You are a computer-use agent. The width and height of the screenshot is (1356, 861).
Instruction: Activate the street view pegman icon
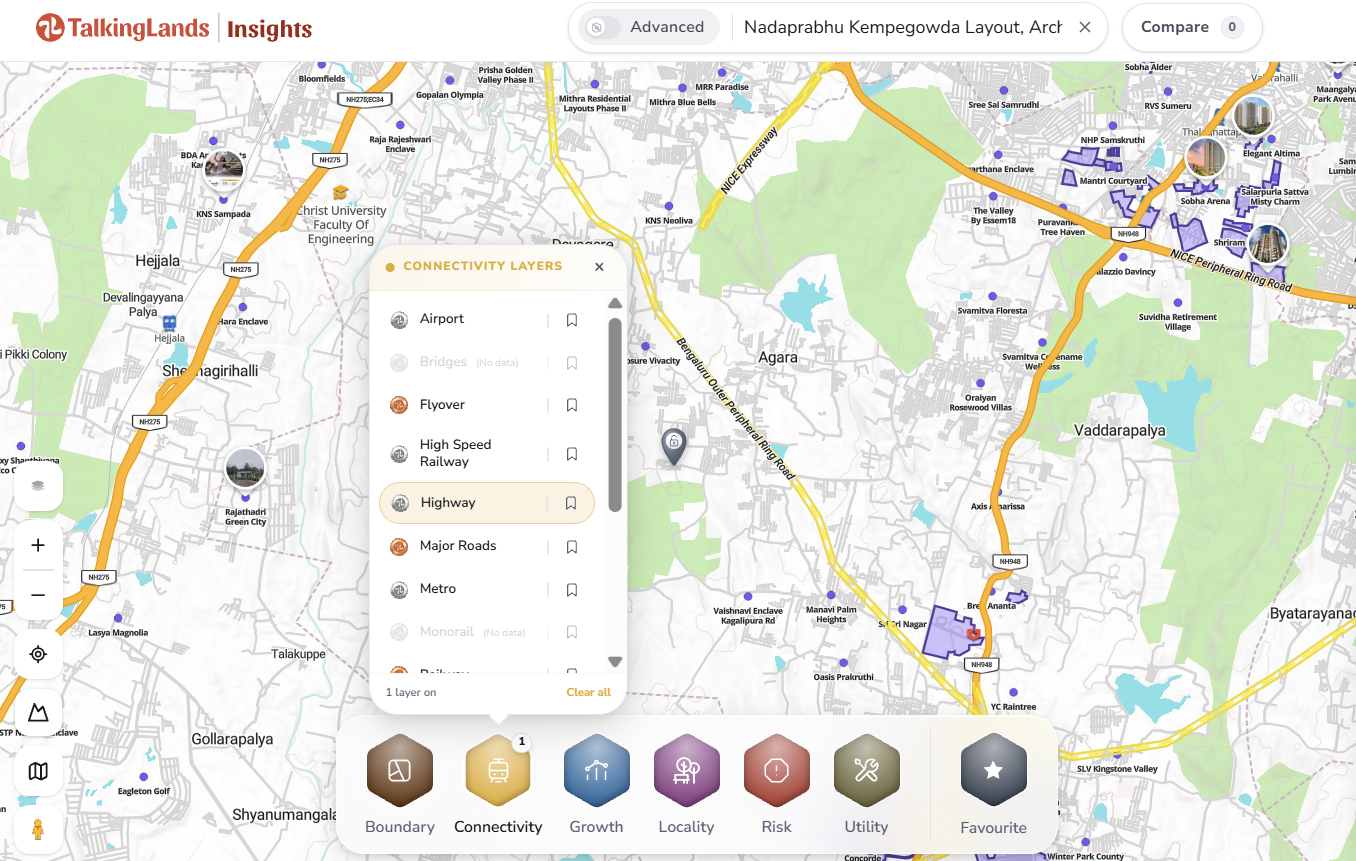[38, 829]
